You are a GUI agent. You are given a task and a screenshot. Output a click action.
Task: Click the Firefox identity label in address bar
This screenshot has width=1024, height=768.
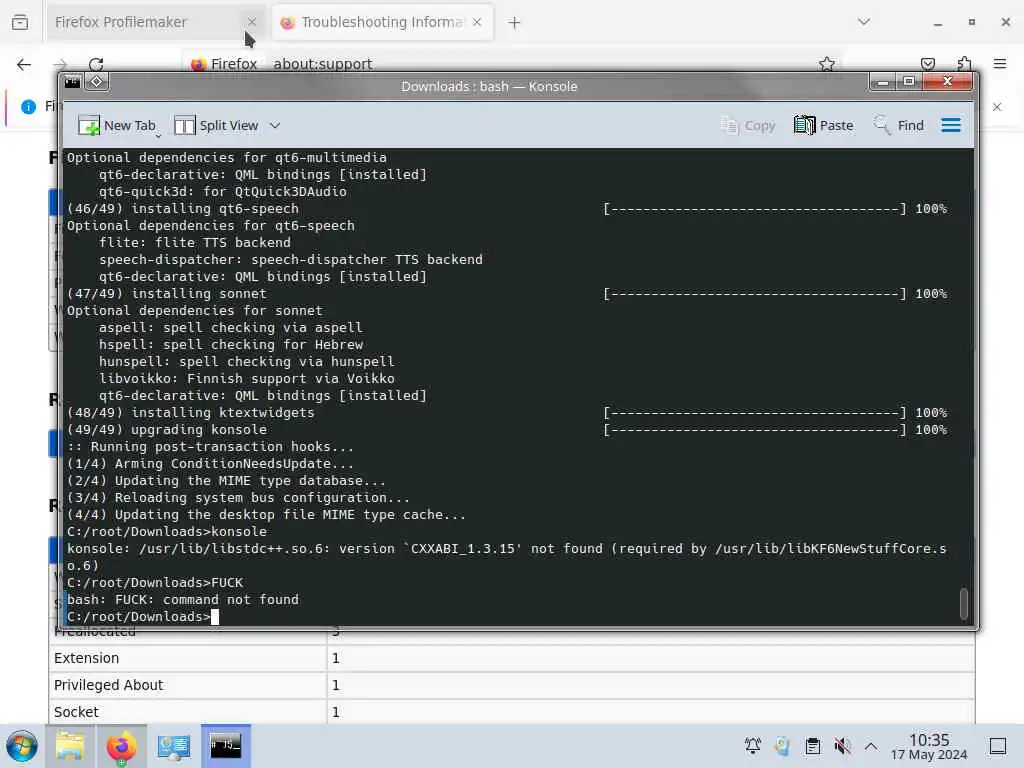[x=225, y=64]
